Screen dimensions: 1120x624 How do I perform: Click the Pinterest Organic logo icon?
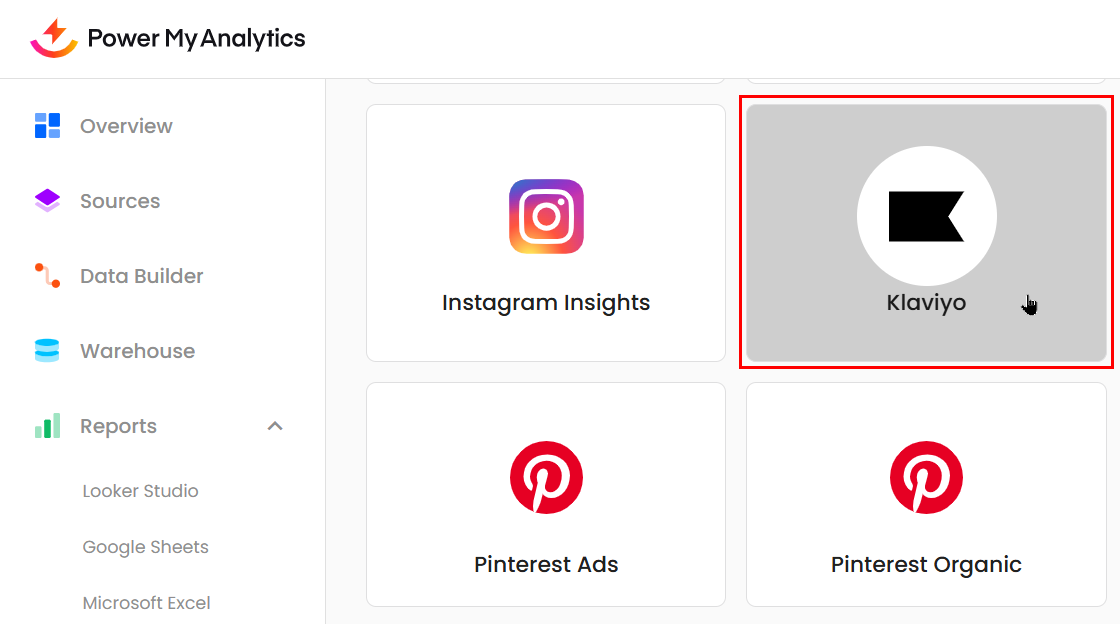[926, 478]
